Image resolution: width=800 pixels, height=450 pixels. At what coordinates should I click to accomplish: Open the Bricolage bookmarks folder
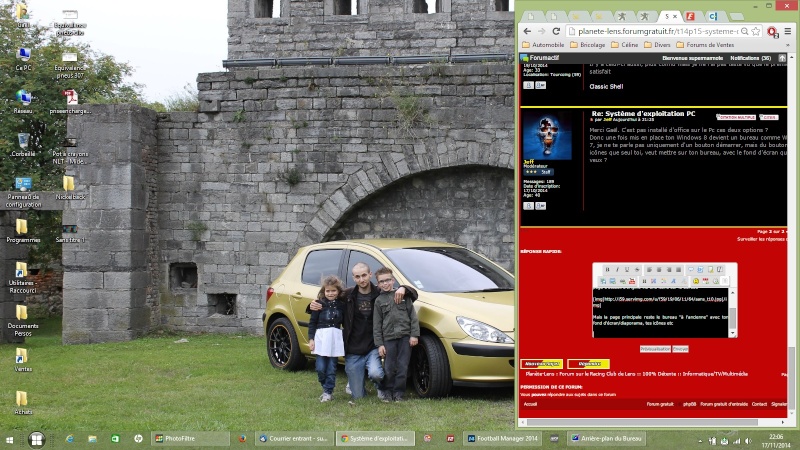pyautogui.click(x=588, y=45)
